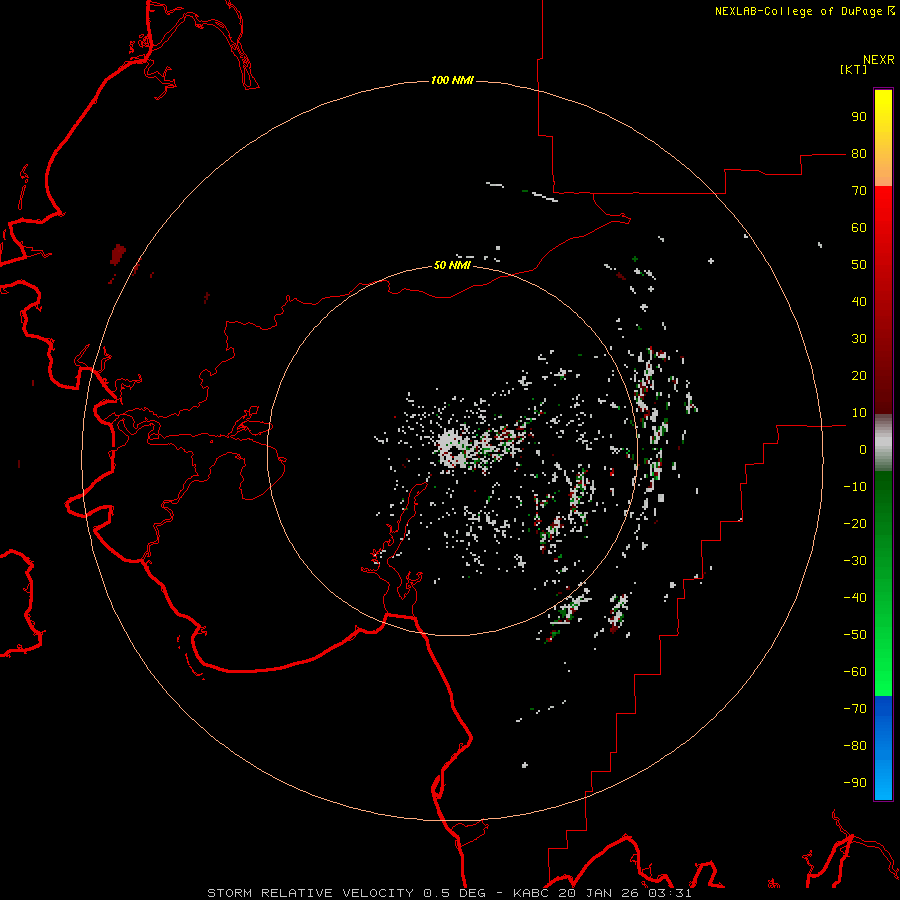Click the -10 value on the velocity scale
Viewport: 900px width, 900px height.
(x=855, y=487)
